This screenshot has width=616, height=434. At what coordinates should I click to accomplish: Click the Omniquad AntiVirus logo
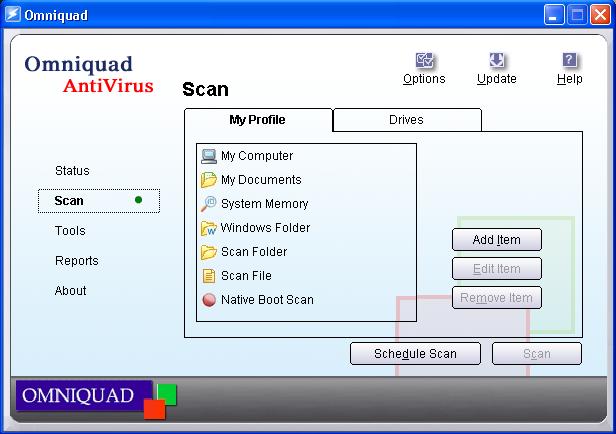pos(89,75)
